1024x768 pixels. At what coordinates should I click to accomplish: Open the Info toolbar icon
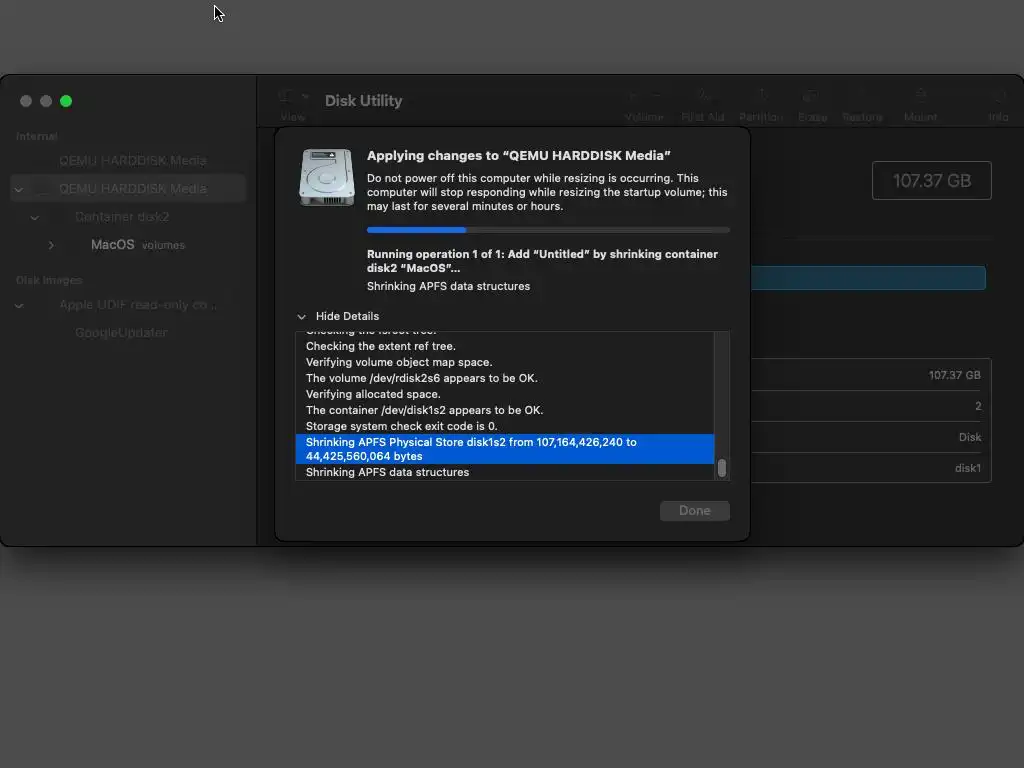pos(999,97)
